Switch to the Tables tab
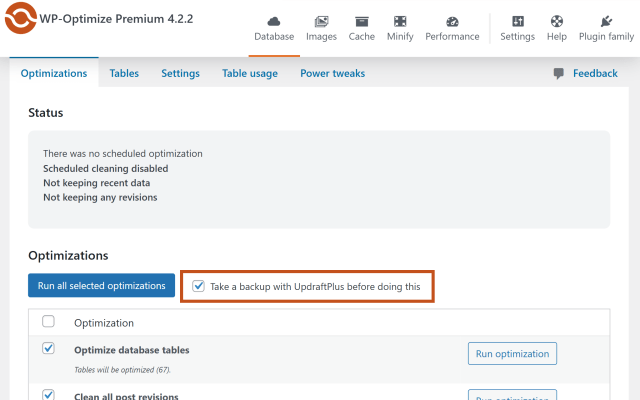The width and height of the screenshot is (640, 400). 124,73
